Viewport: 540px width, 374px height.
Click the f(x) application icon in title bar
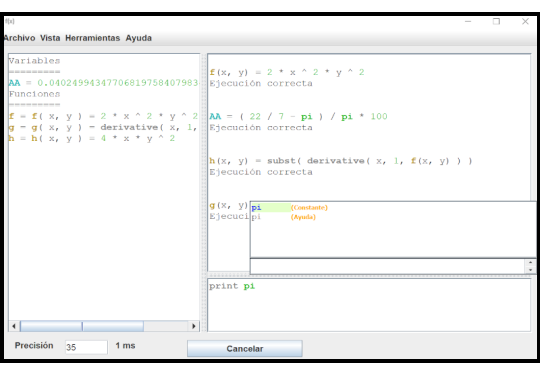coord(10,21)
